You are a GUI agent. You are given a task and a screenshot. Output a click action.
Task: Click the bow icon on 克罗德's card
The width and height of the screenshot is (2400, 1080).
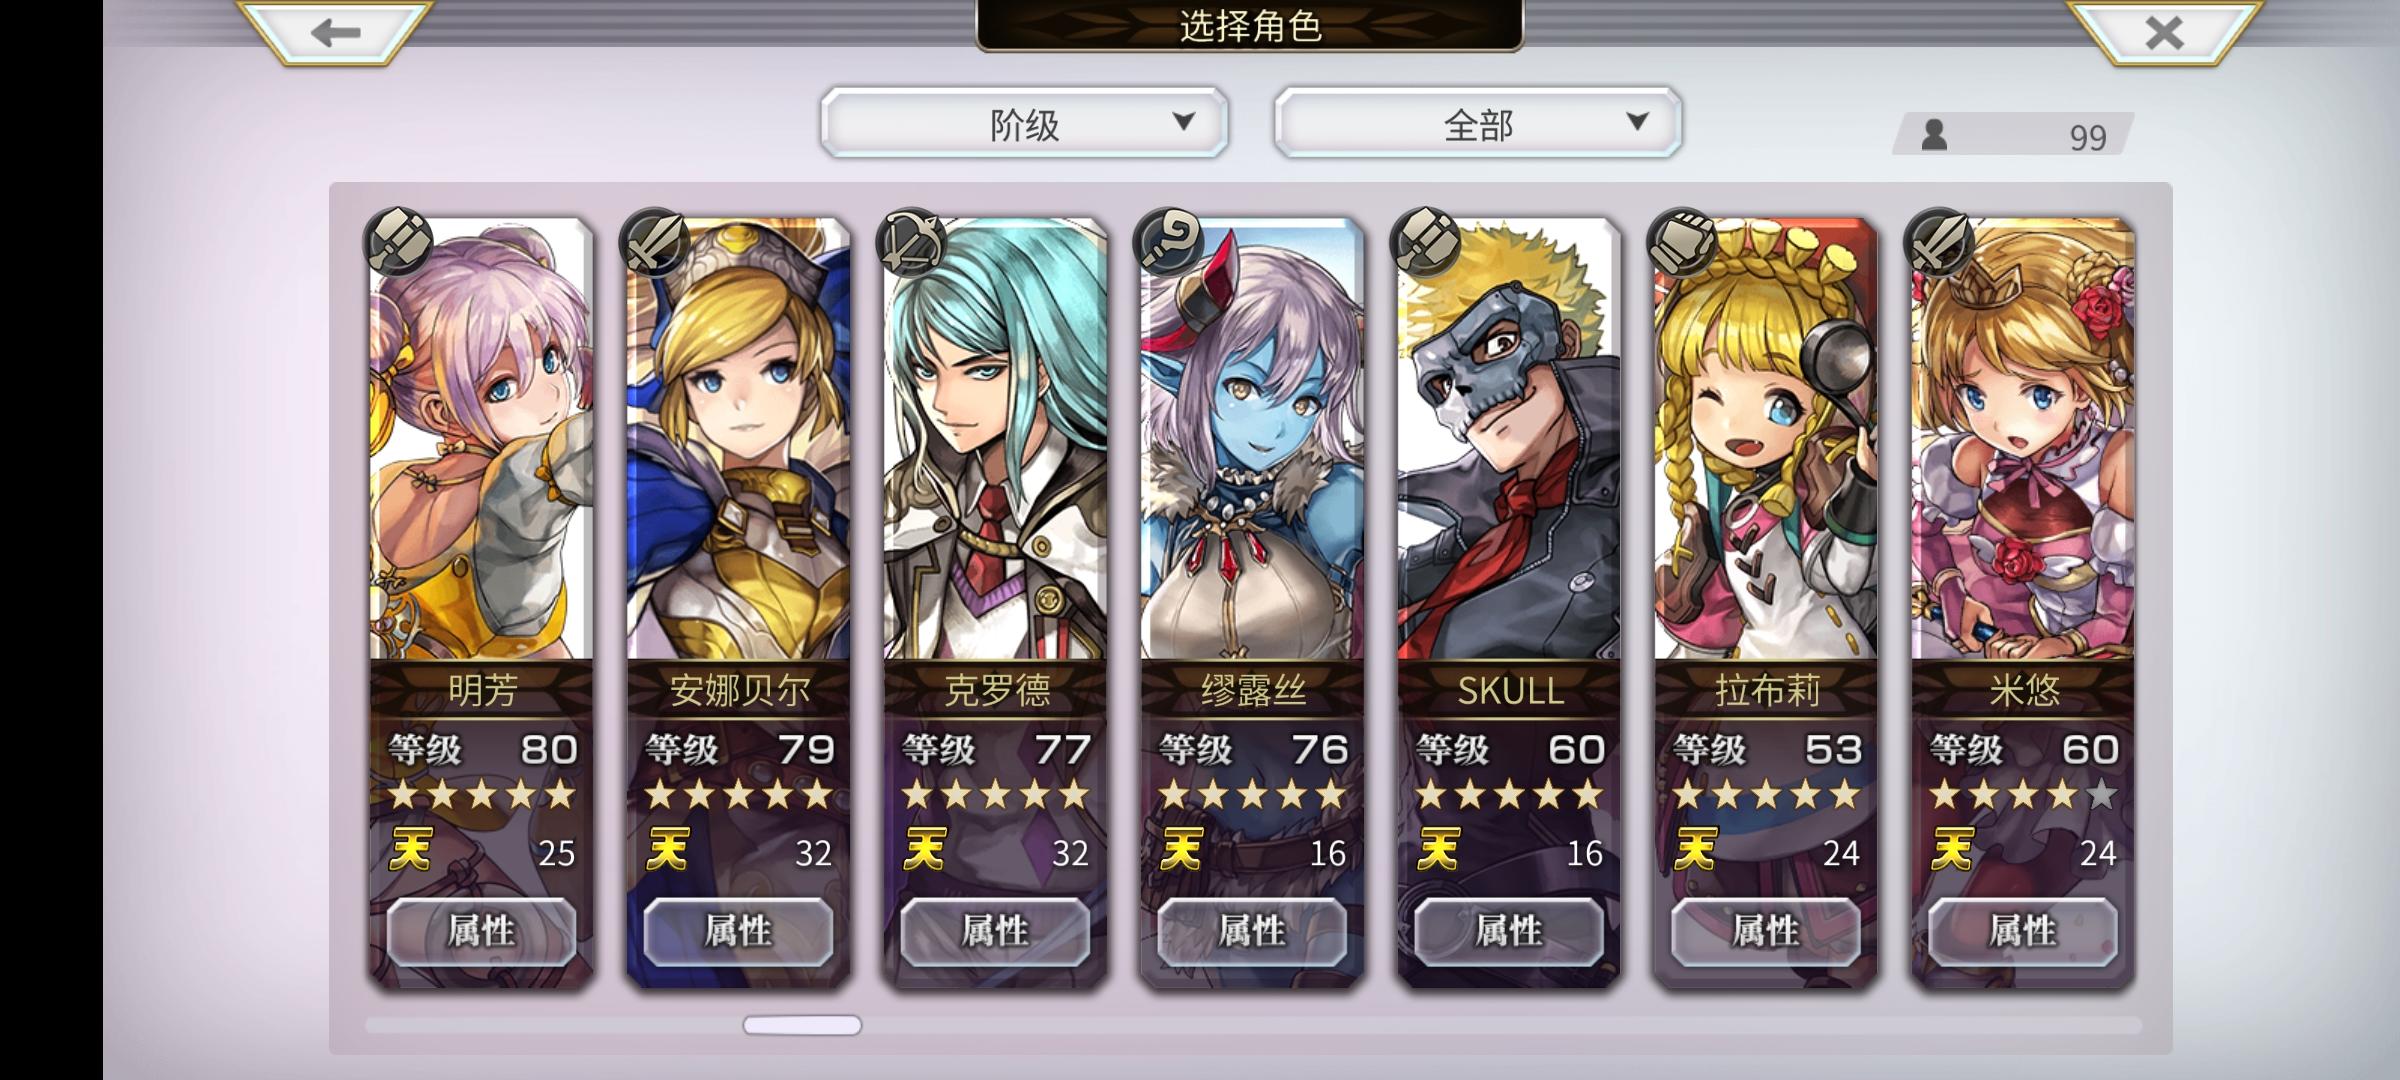(x=911, y=241)
